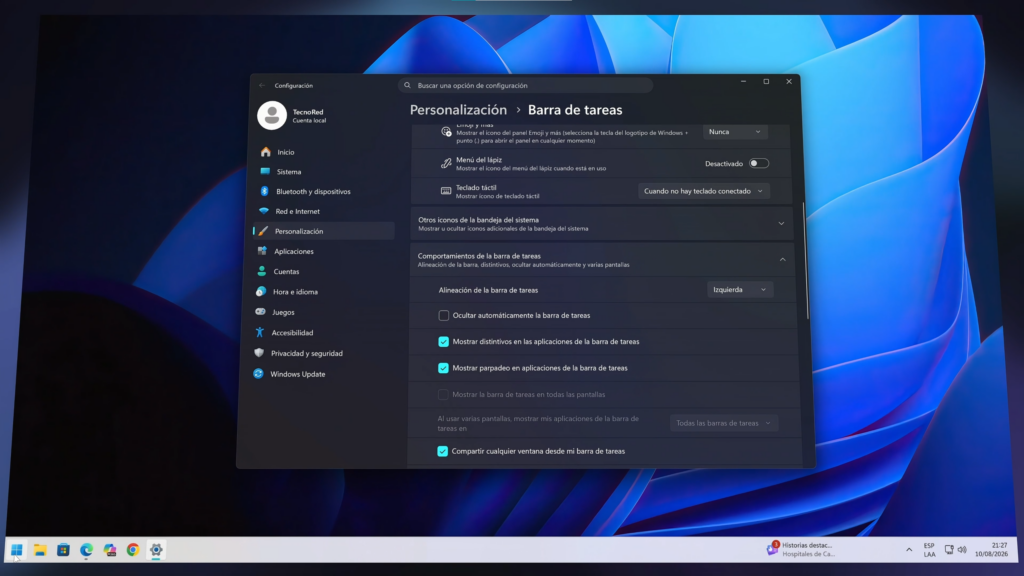Open Microsoft Store from the taskbar
1024x576 pixels.
63,550
